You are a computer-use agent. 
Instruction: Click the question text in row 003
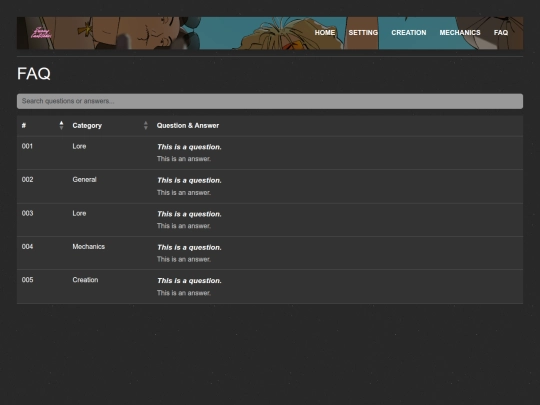(189, 214)
